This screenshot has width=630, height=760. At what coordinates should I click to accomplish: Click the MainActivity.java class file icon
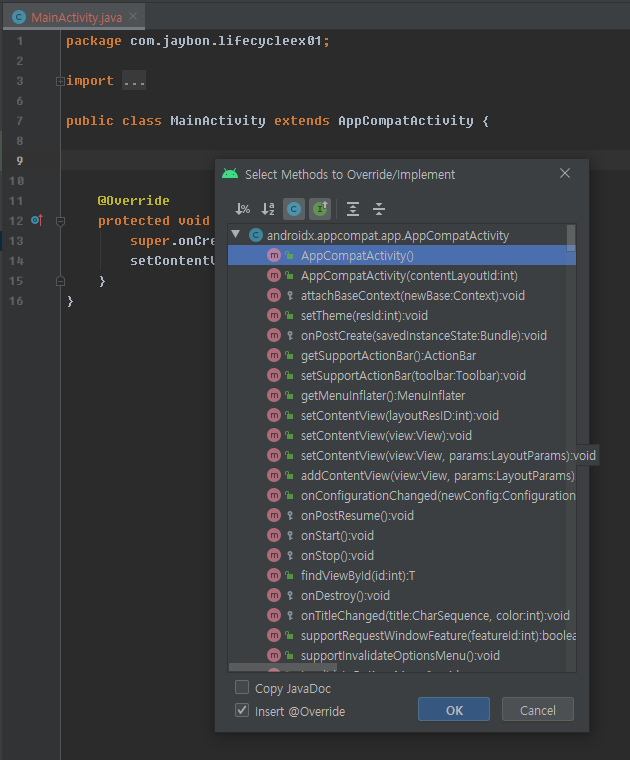point(18,17)
